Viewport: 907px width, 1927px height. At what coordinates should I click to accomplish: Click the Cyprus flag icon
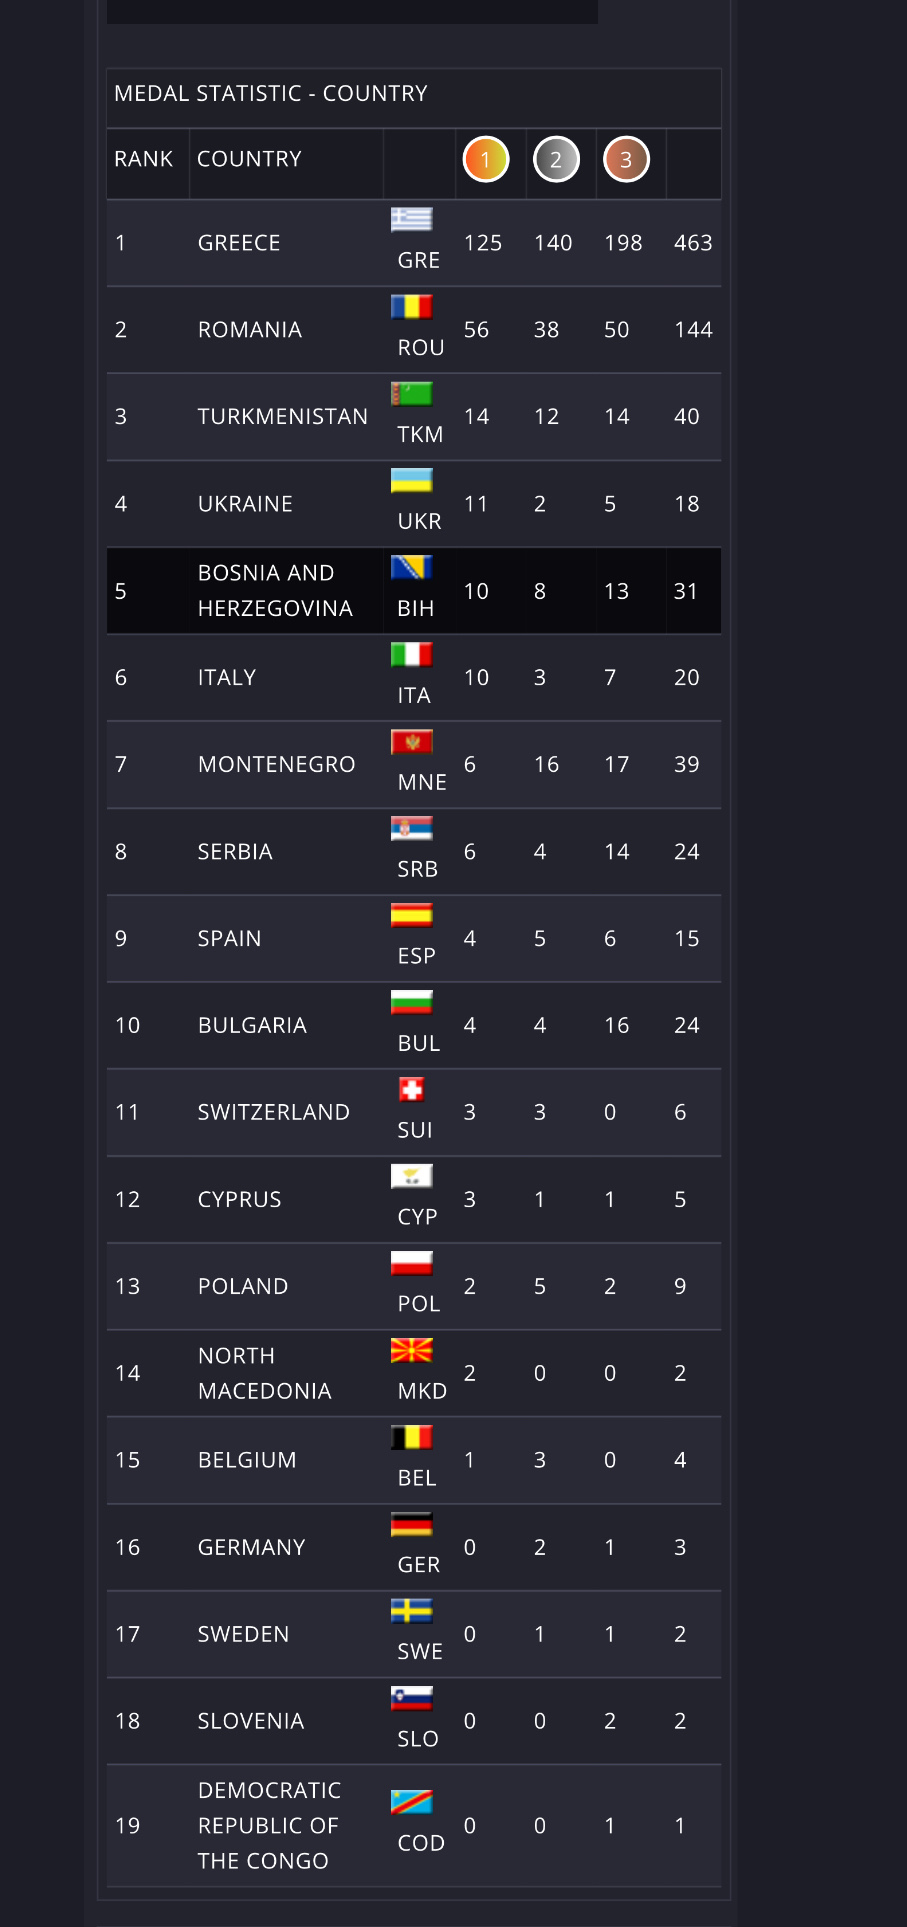[x=411, y=1176]
